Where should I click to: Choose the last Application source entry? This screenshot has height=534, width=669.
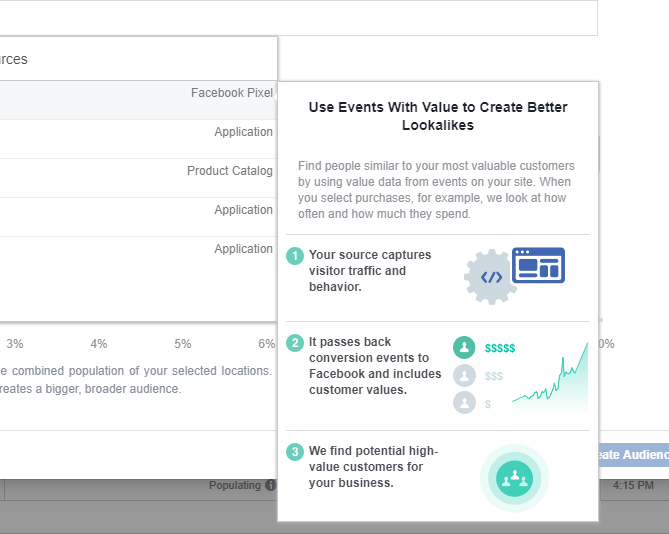tap(138, 256)
